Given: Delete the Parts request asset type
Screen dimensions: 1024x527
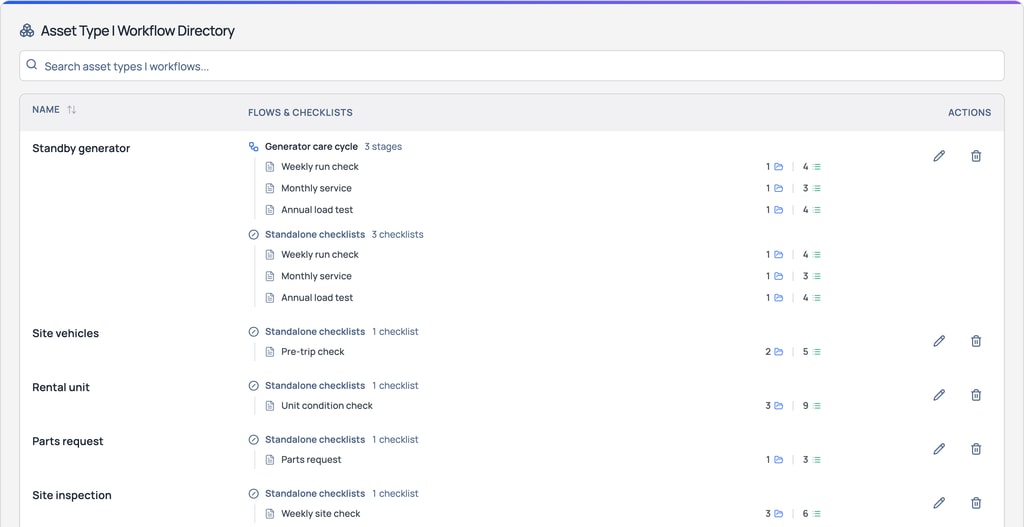Looking at the screenshot, I should pyautogui.click(x=976, y=449).
